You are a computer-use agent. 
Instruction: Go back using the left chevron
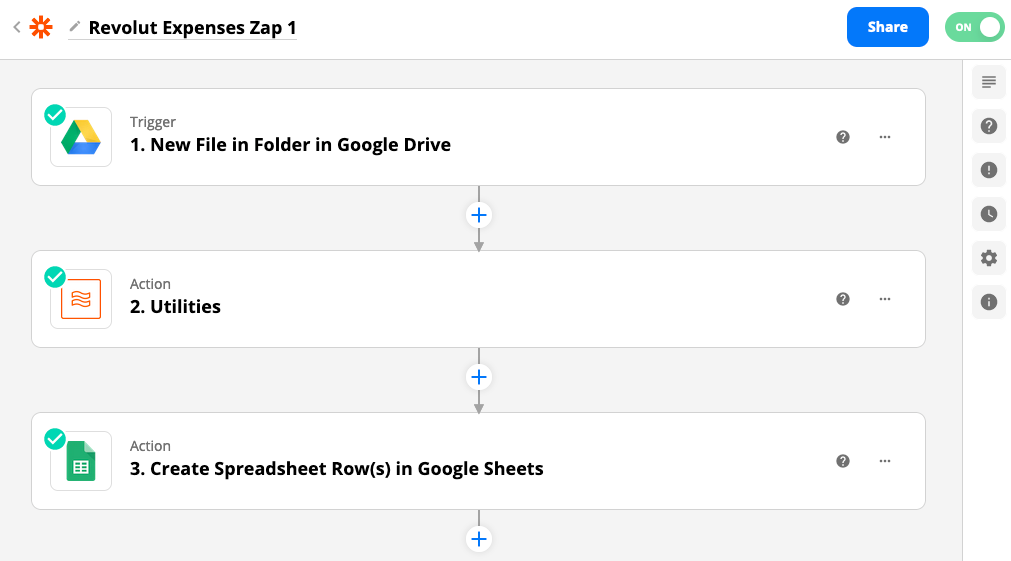point(17,27)
